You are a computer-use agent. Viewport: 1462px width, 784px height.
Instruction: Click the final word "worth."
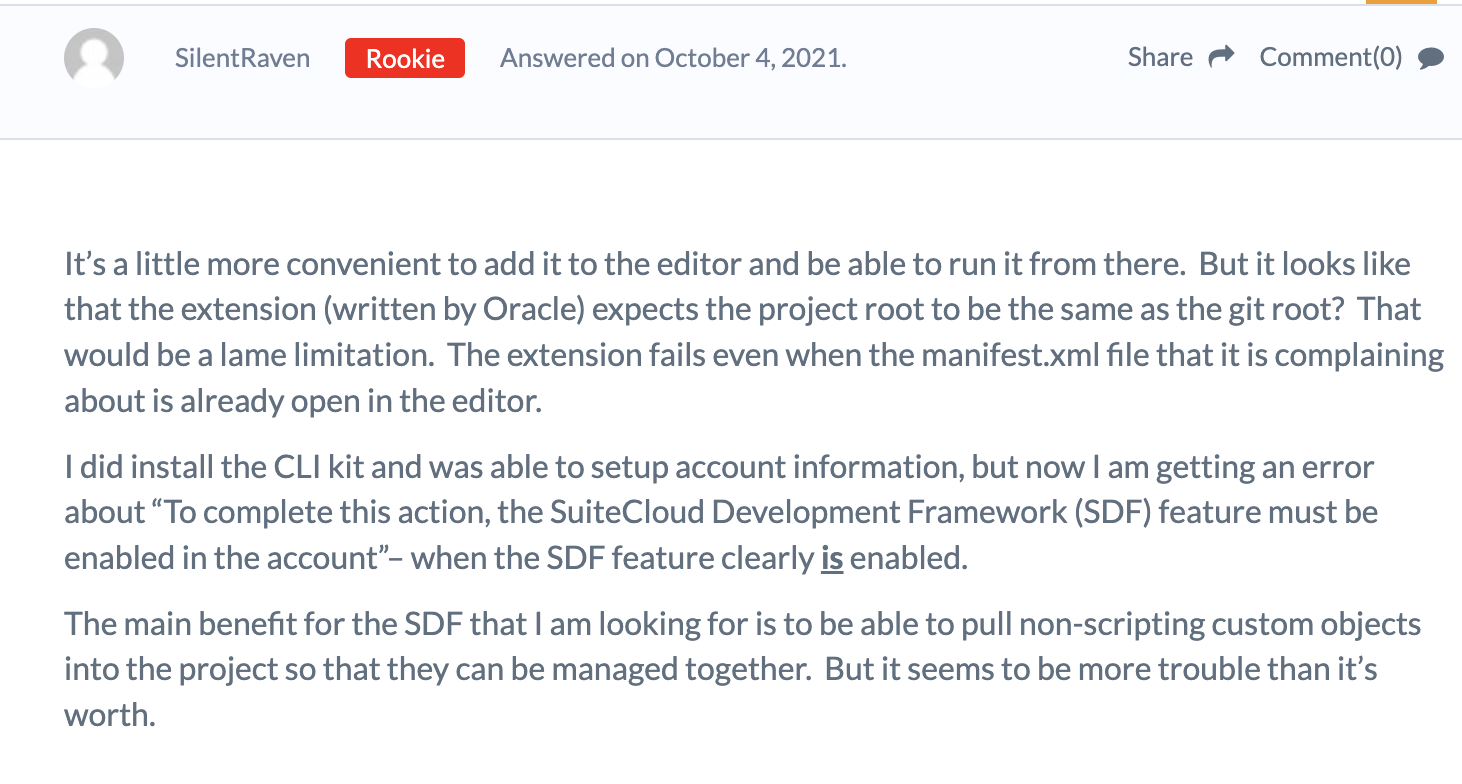[110, 715]
